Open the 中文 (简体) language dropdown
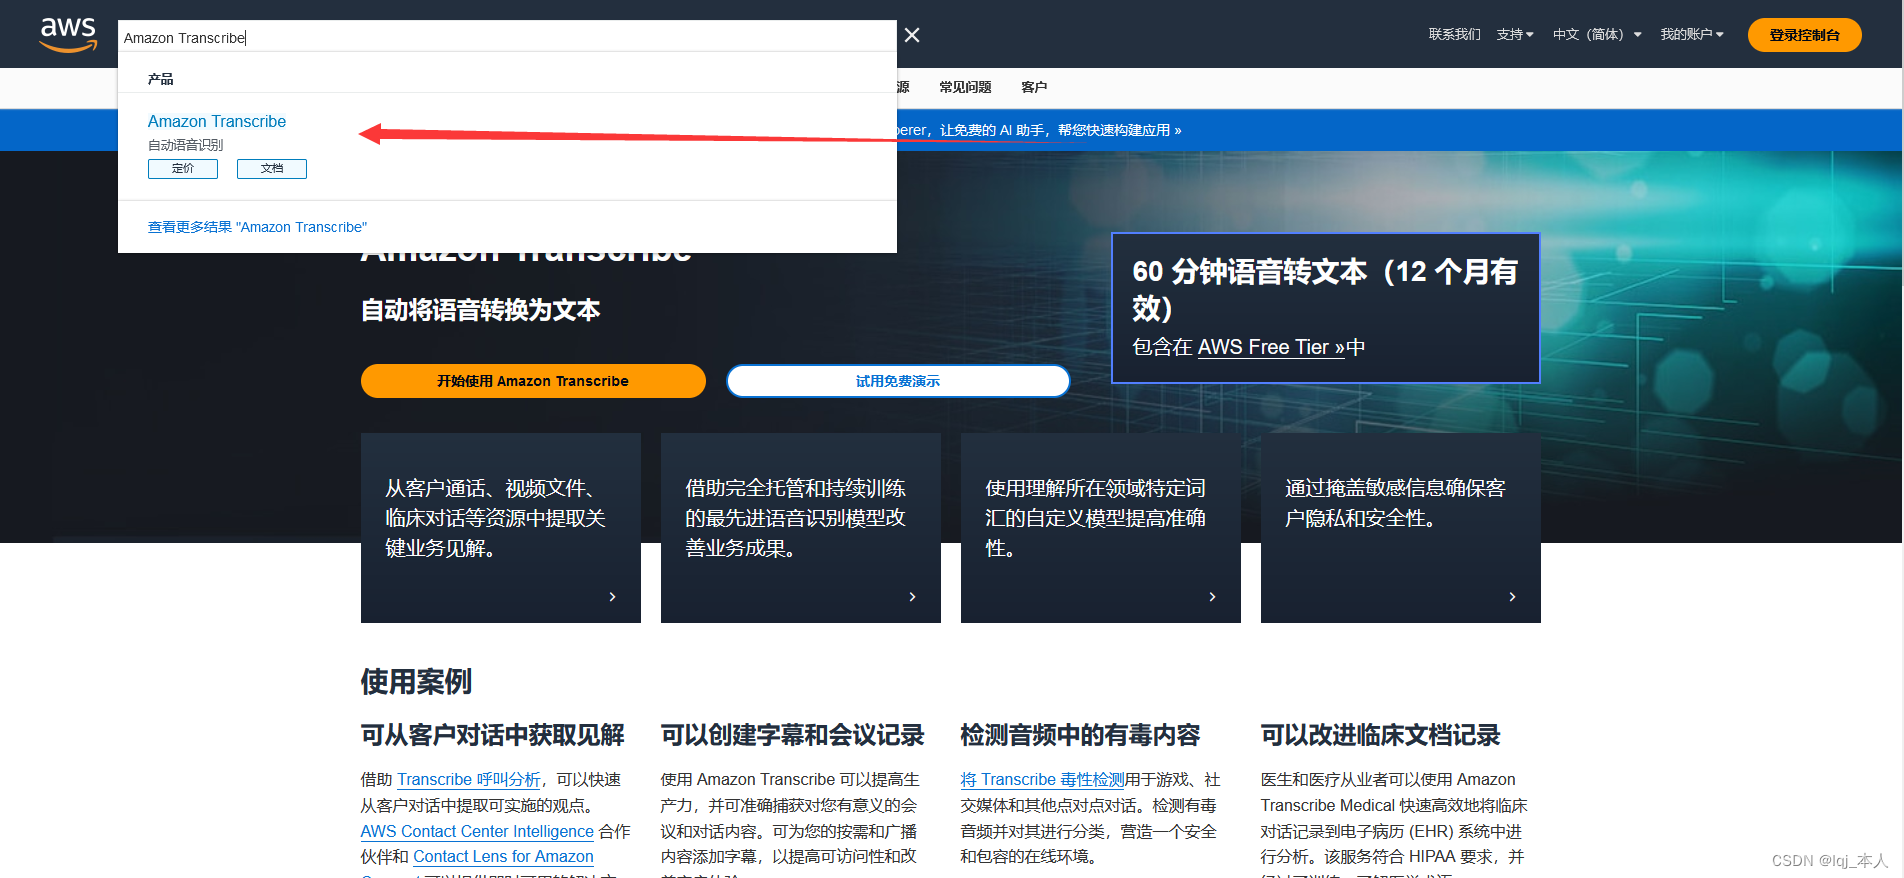This screenshot has width=1904, height=878. click(1597, 34)
